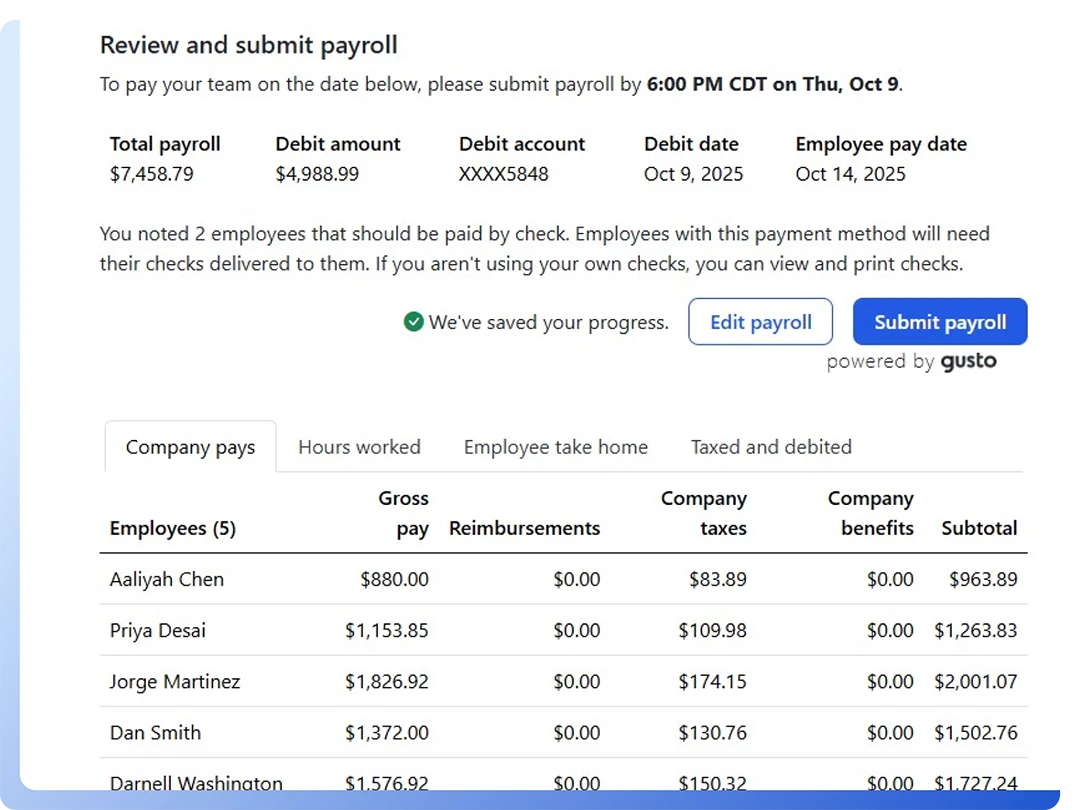Click Jorge Martinez's subtotal of $2,001.07
This screenshot has width=1080, height=810.
click(975, 682)
